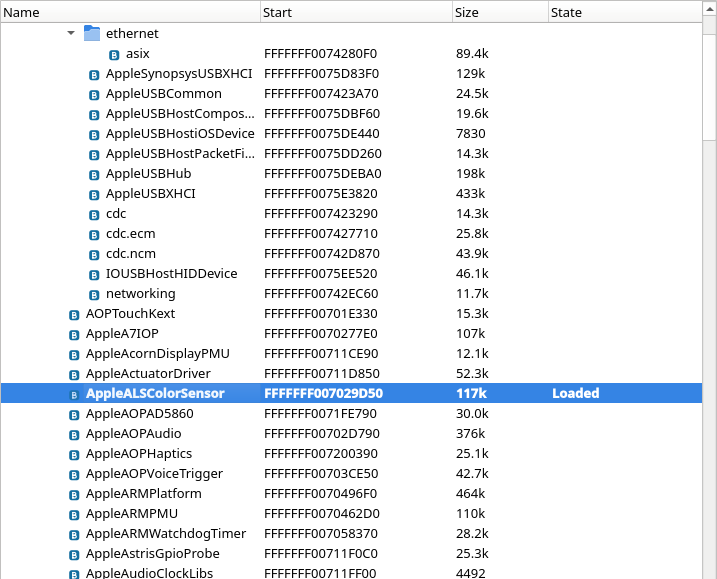Select the AppleUSBHub row name
The width and height of the screenshot is (717, 579).
click(x=149, y=173)
